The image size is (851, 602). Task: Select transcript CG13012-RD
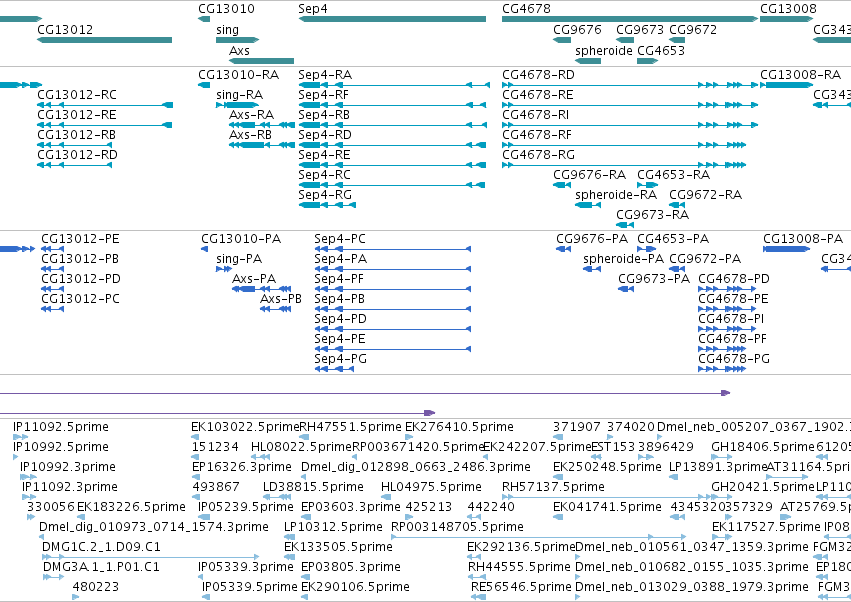pyautogui.click(x=77, y=155)
